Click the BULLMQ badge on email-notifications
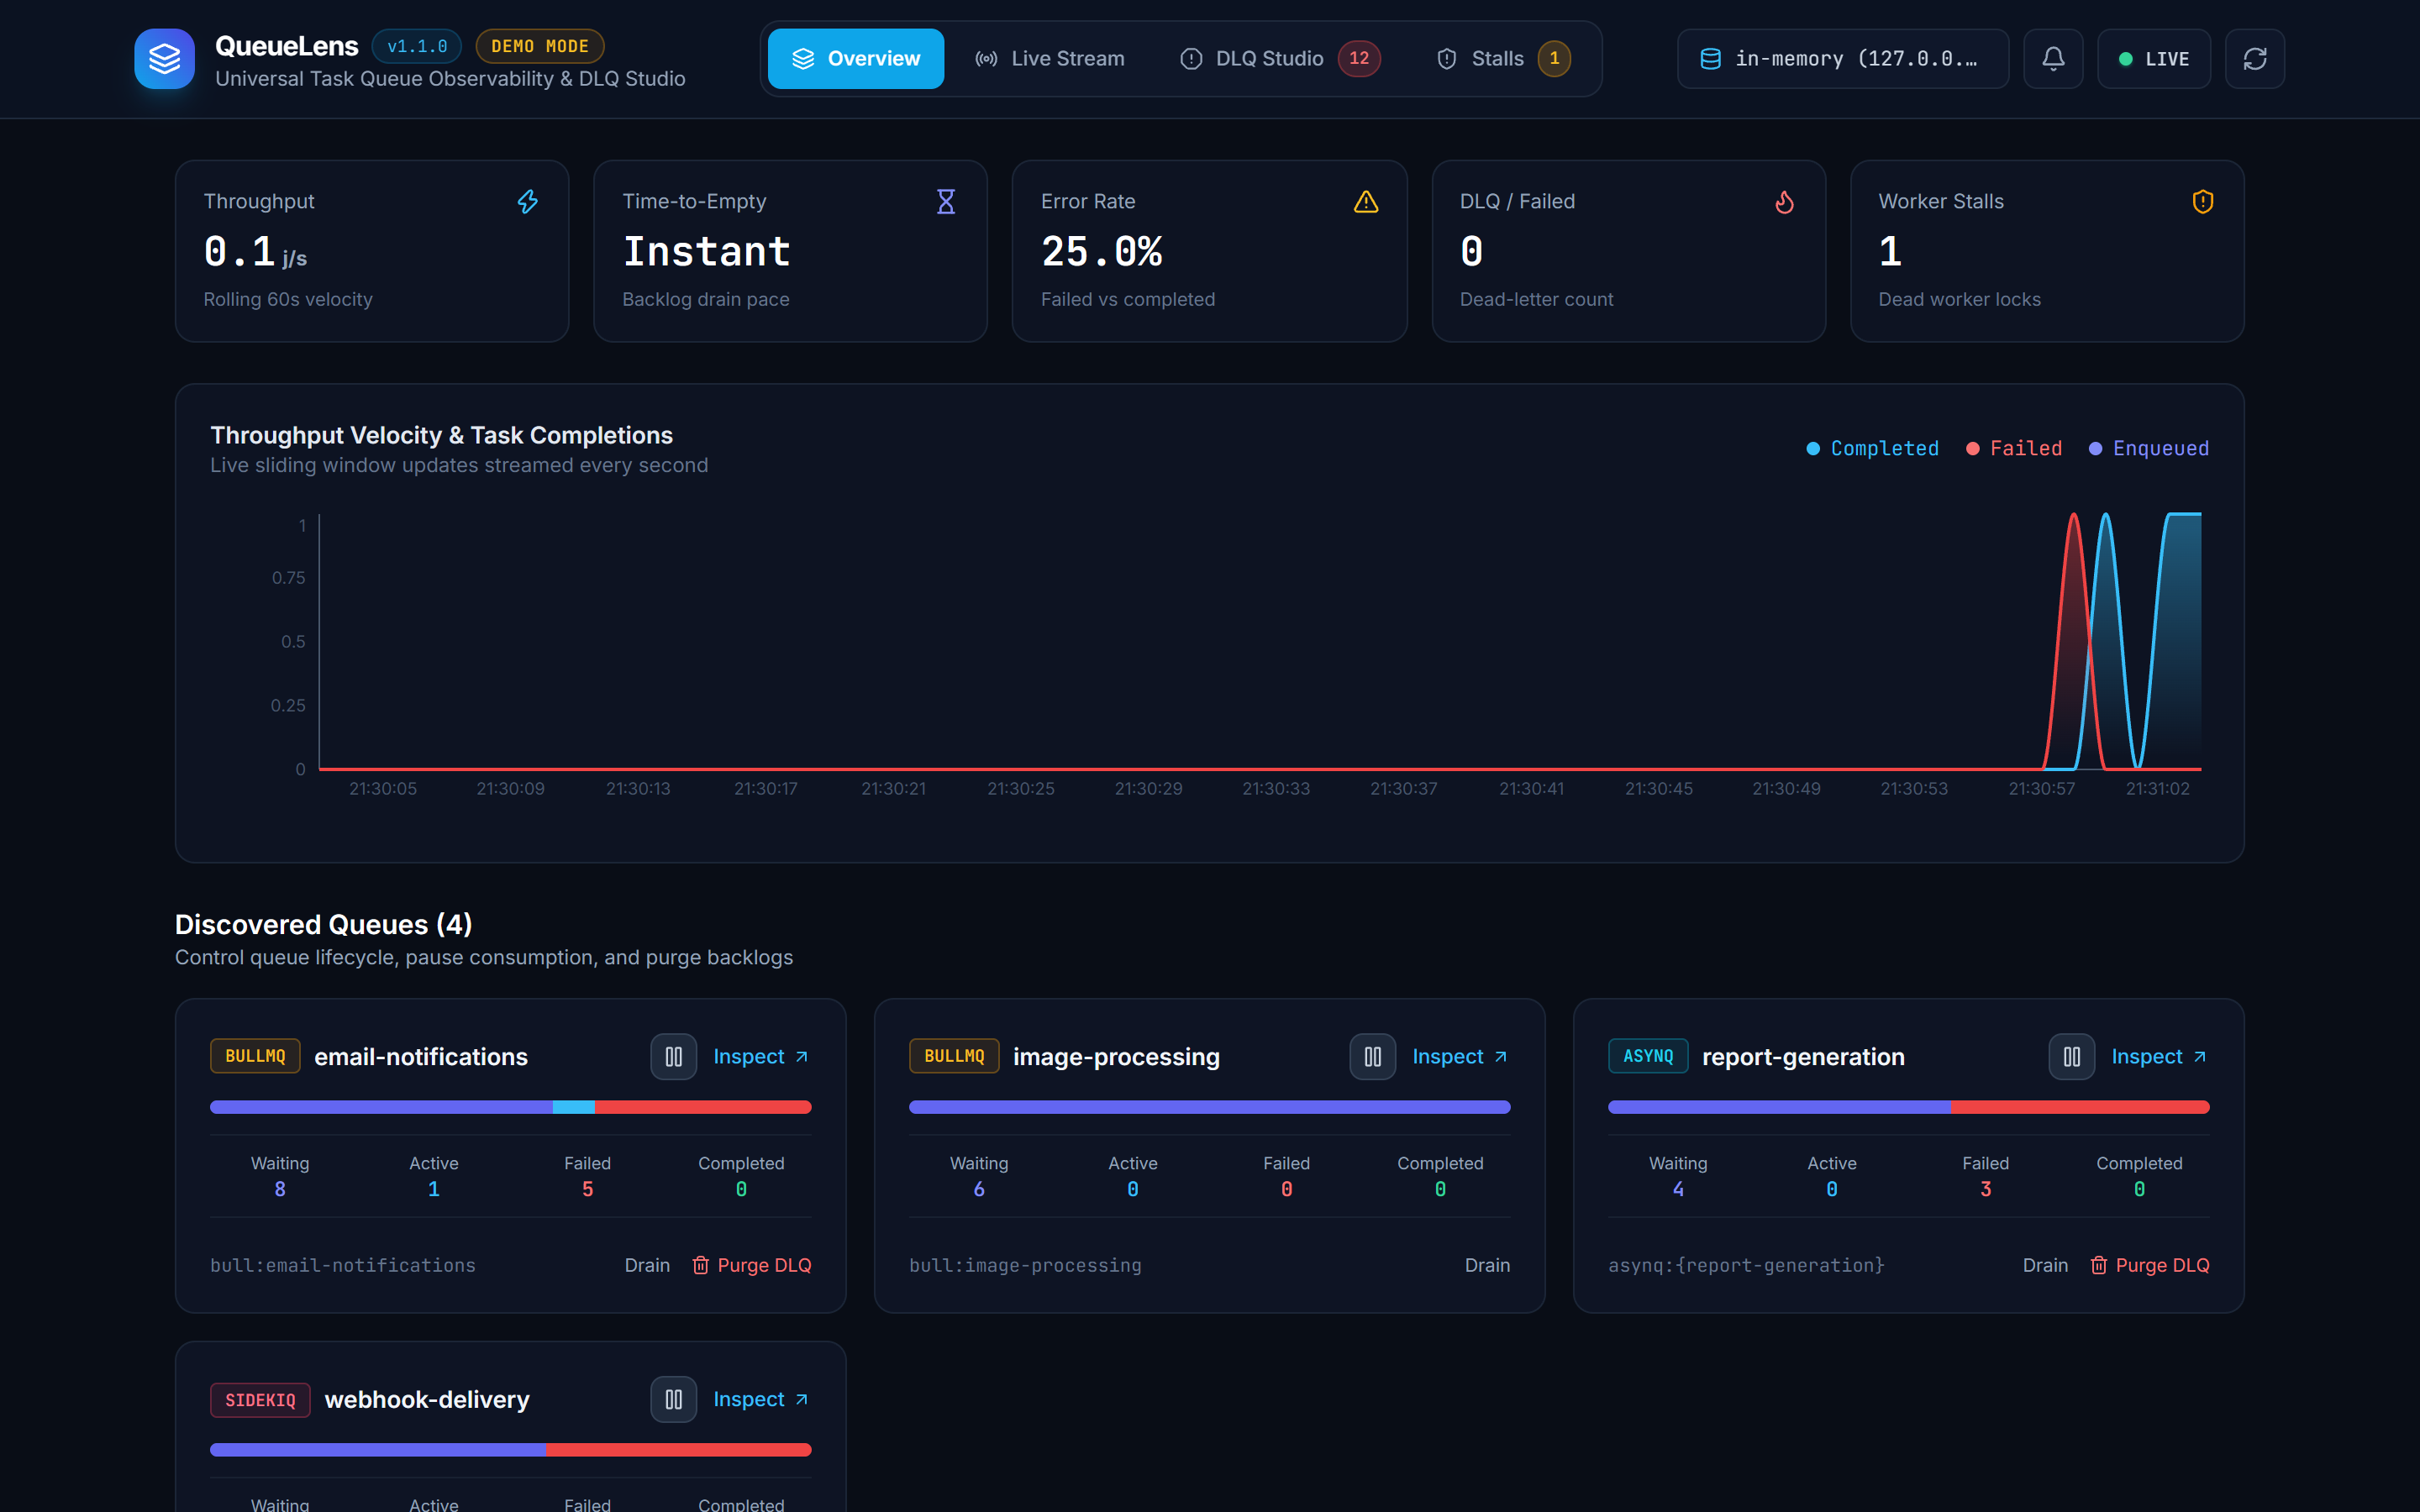 point(255,1057)
